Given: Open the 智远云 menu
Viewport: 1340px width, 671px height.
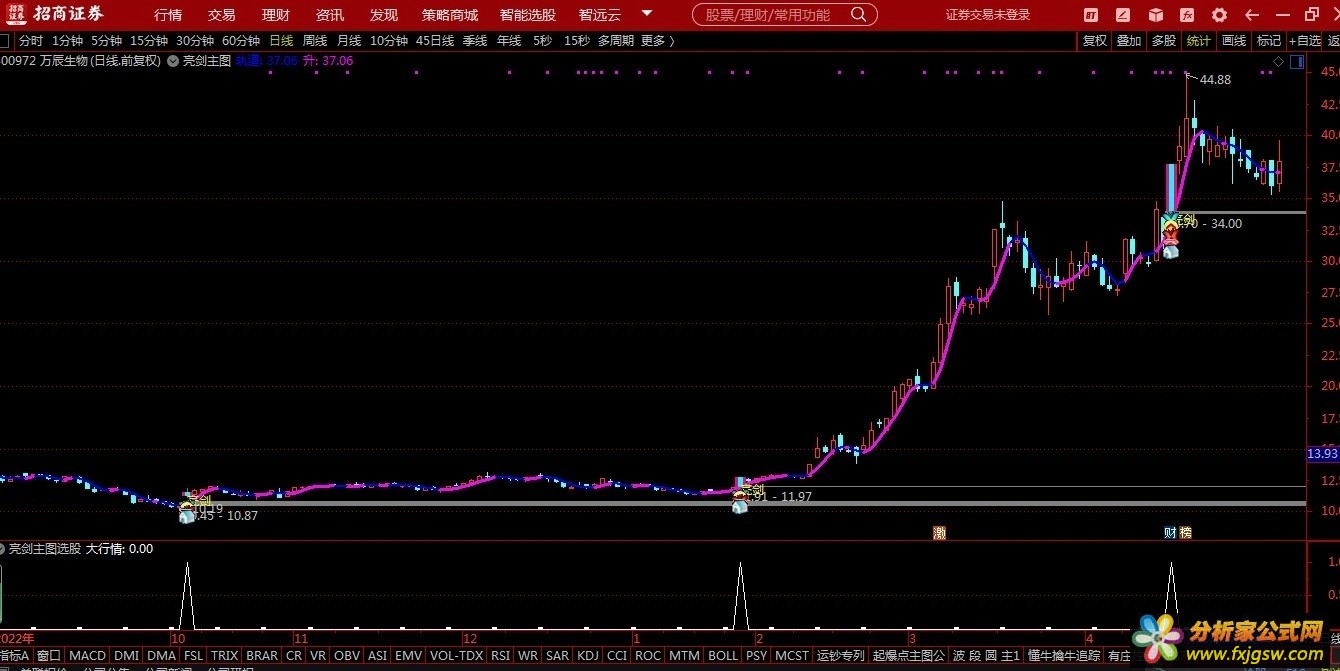Looking at the screenshot, I should [600, 15].
